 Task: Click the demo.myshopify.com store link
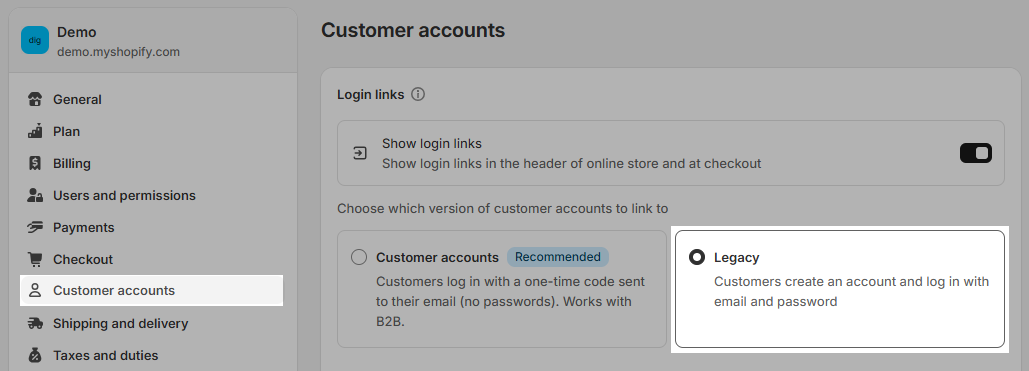pos(118,52)
